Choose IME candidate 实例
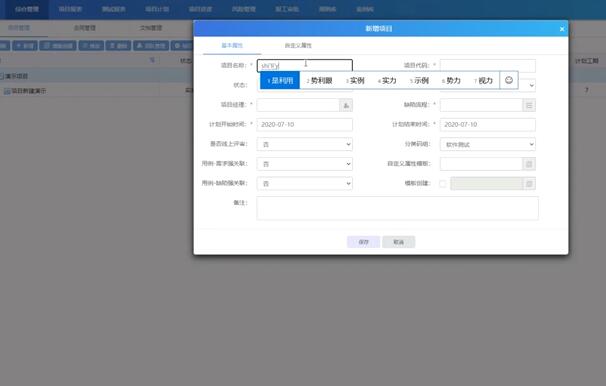Image resolution: width=606 pixels, height=386 pixels. [355, 80]
